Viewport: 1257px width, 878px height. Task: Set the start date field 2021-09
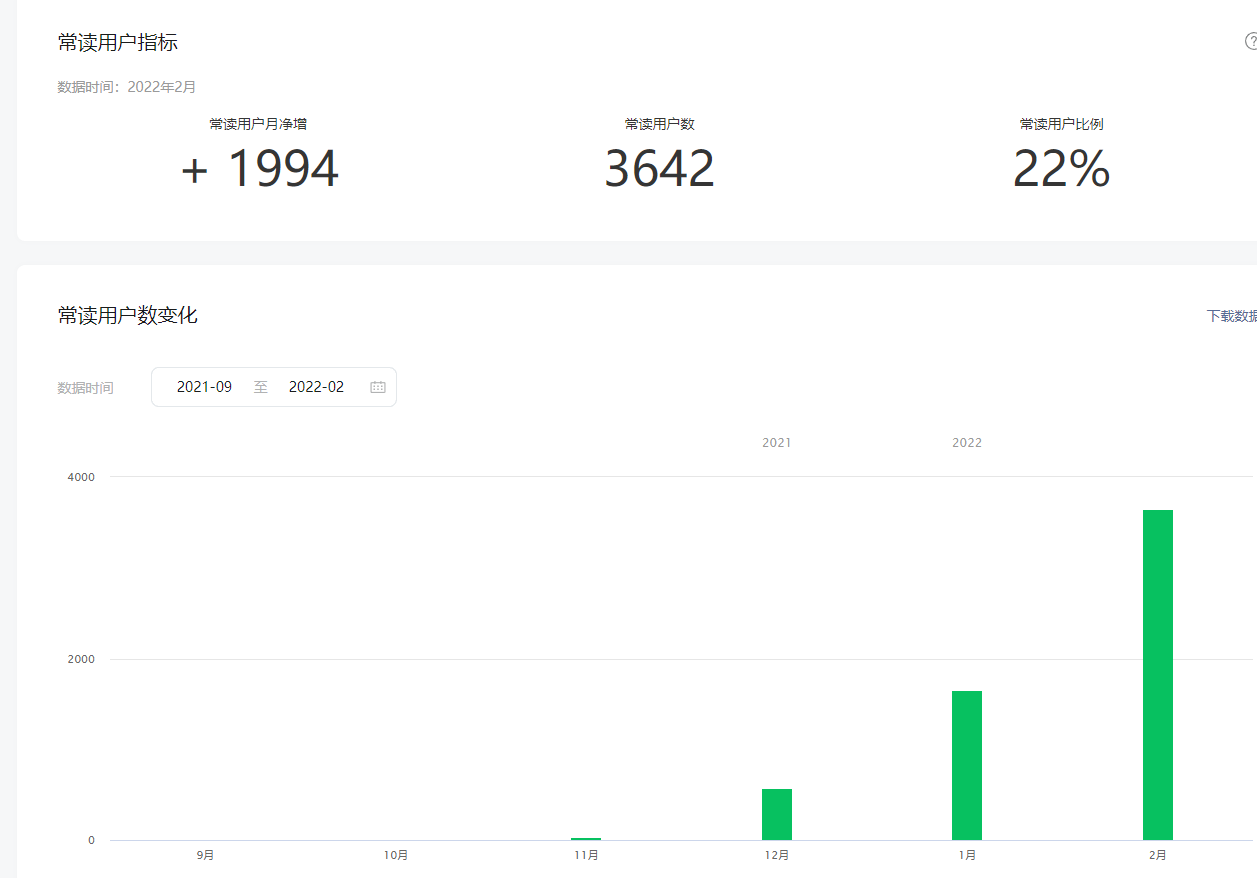click(x=205, y=387)
